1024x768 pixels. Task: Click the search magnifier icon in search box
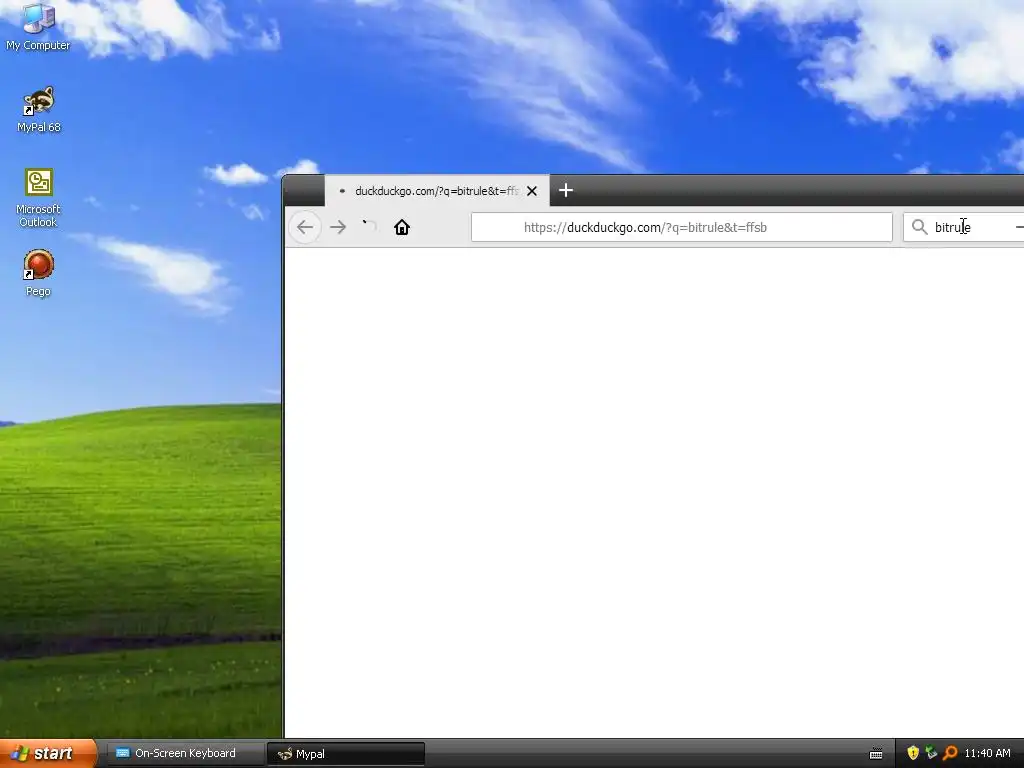(920, 227)
